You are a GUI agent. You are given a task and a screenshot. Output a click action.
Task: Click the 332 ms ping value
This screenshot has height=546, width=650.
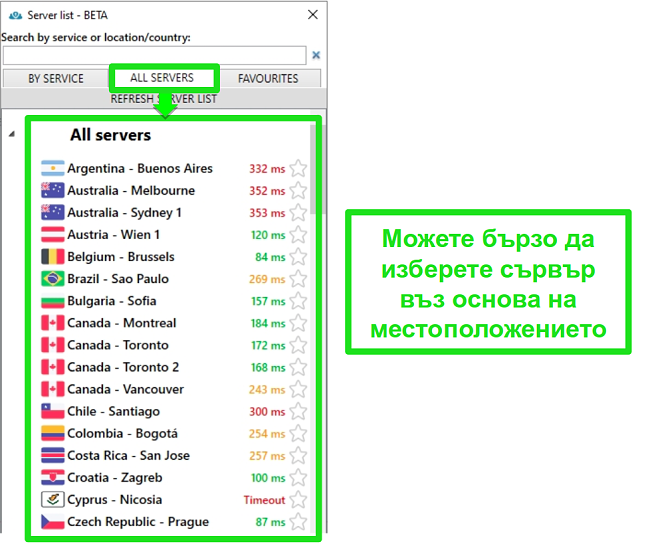(267, 169)
